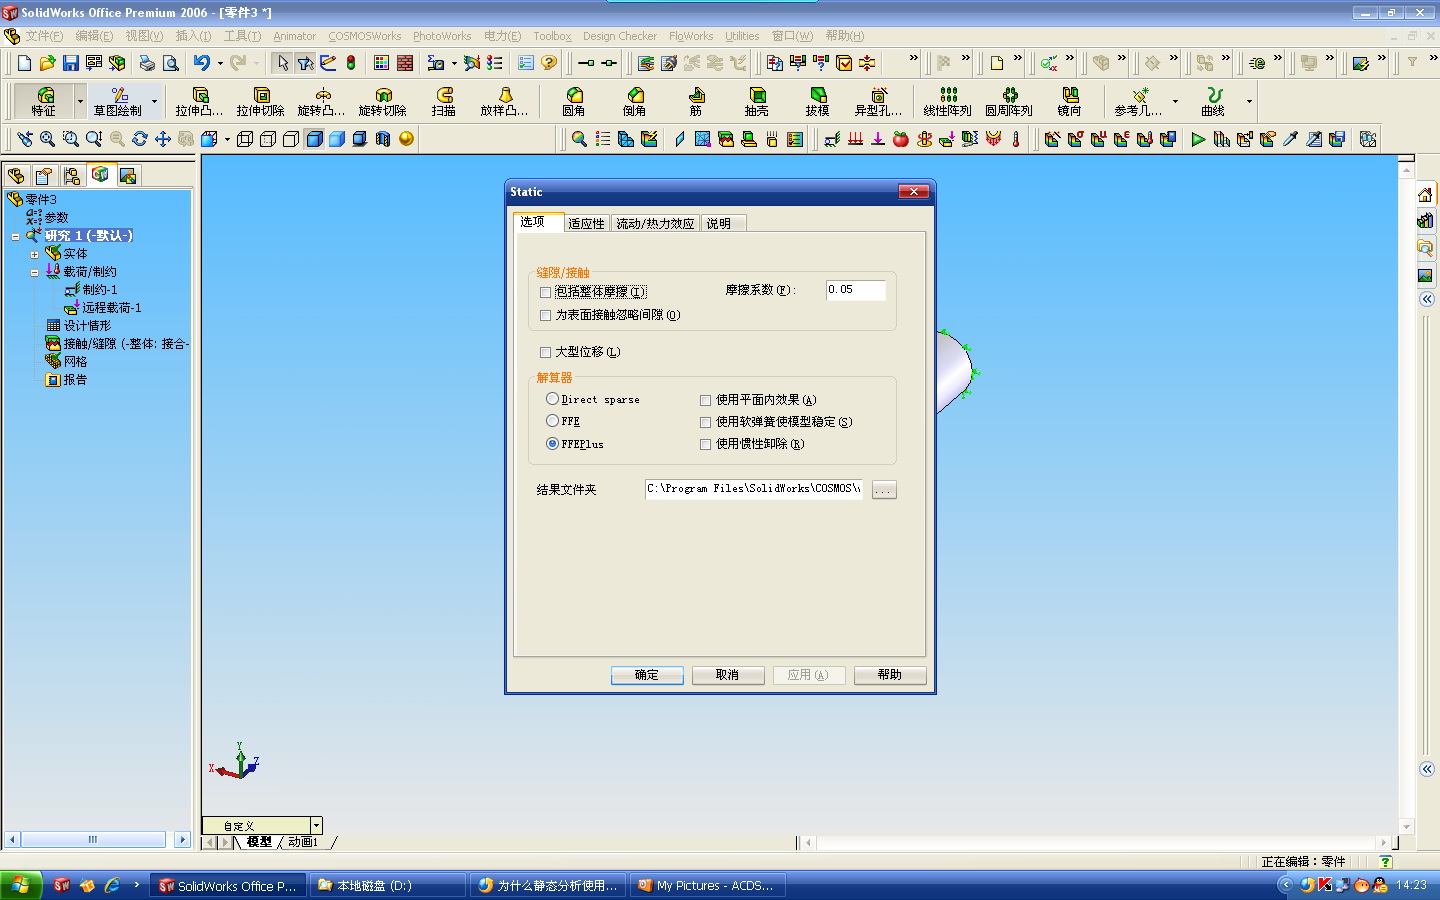Click the 结果文件夹 path field

pos(754,489)
